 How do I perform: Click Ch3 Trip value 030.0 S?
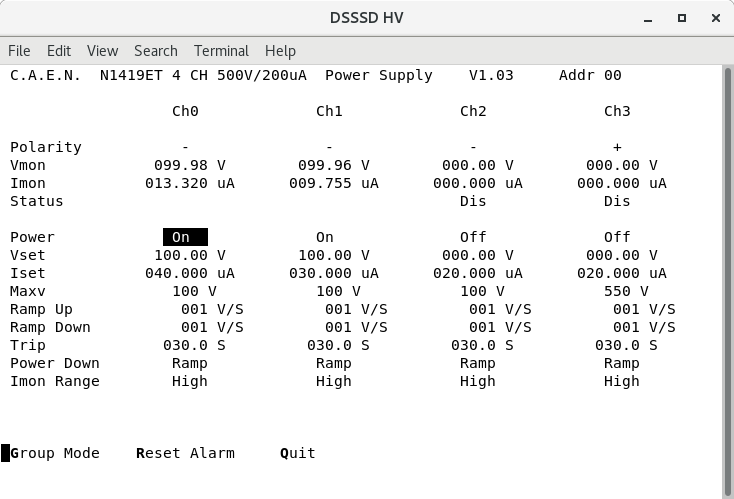(626, 345)
